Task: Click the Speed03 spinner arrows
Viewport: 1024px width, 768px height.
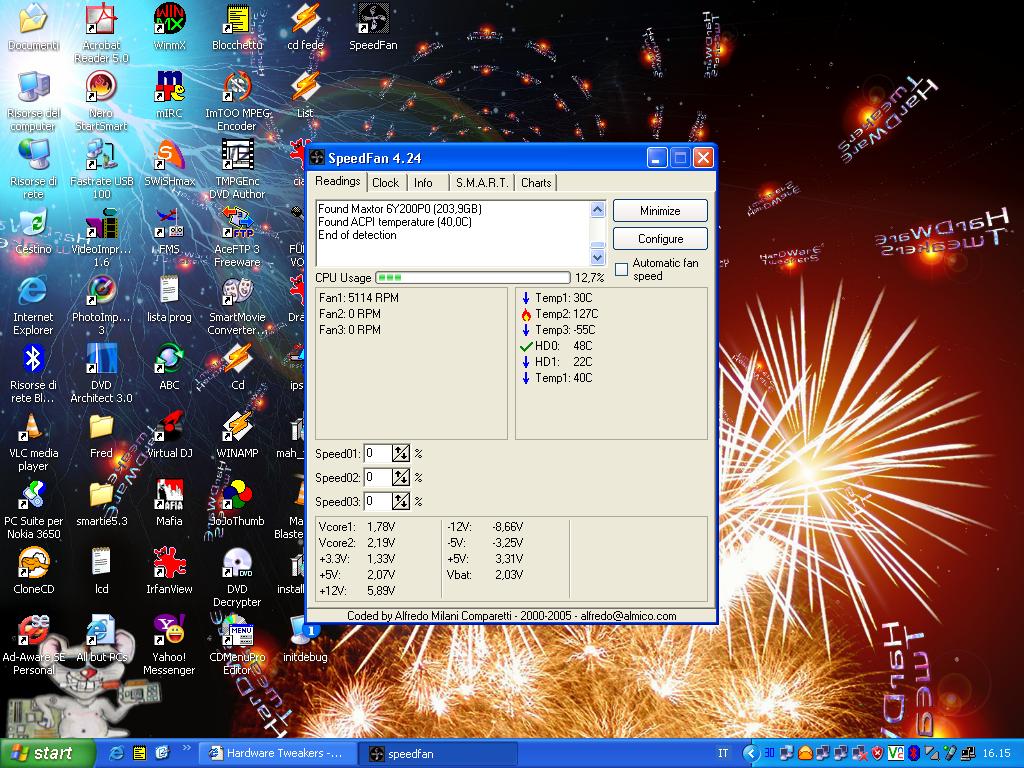Action: click(x=401, y=502)
